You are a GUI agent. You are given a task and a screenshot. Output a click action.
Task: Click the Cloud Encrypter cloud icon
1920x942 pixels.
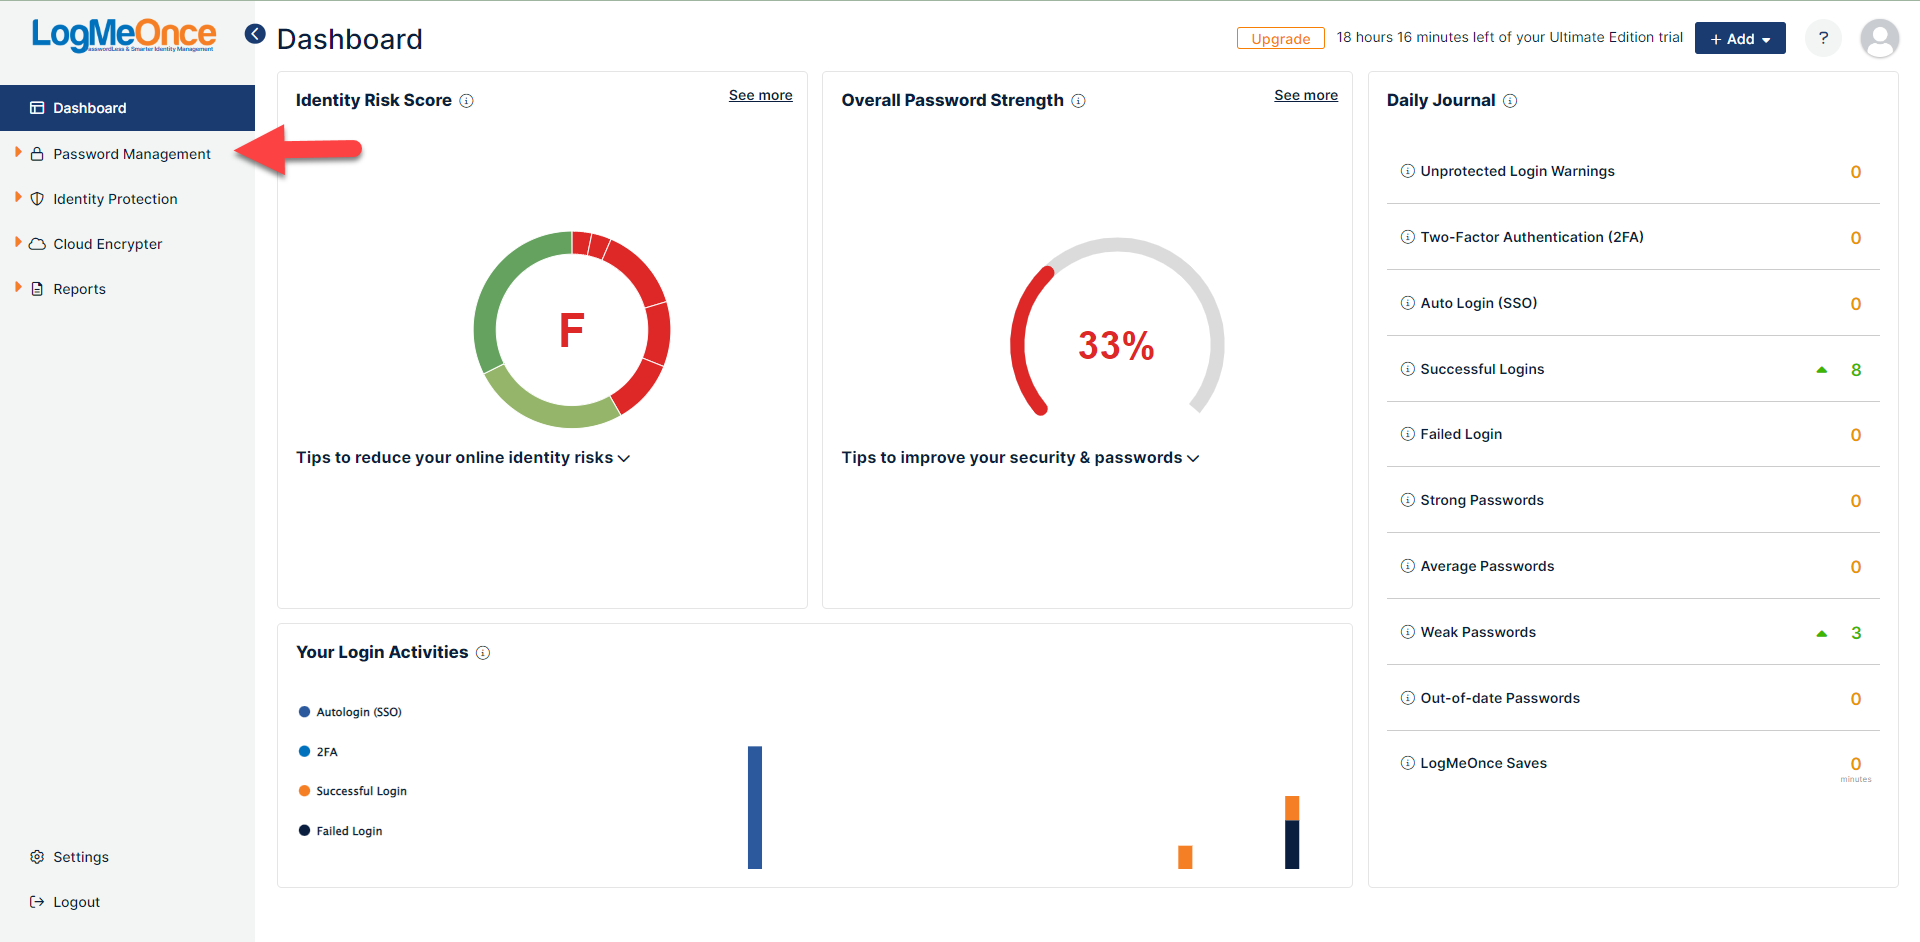[37, 244]
